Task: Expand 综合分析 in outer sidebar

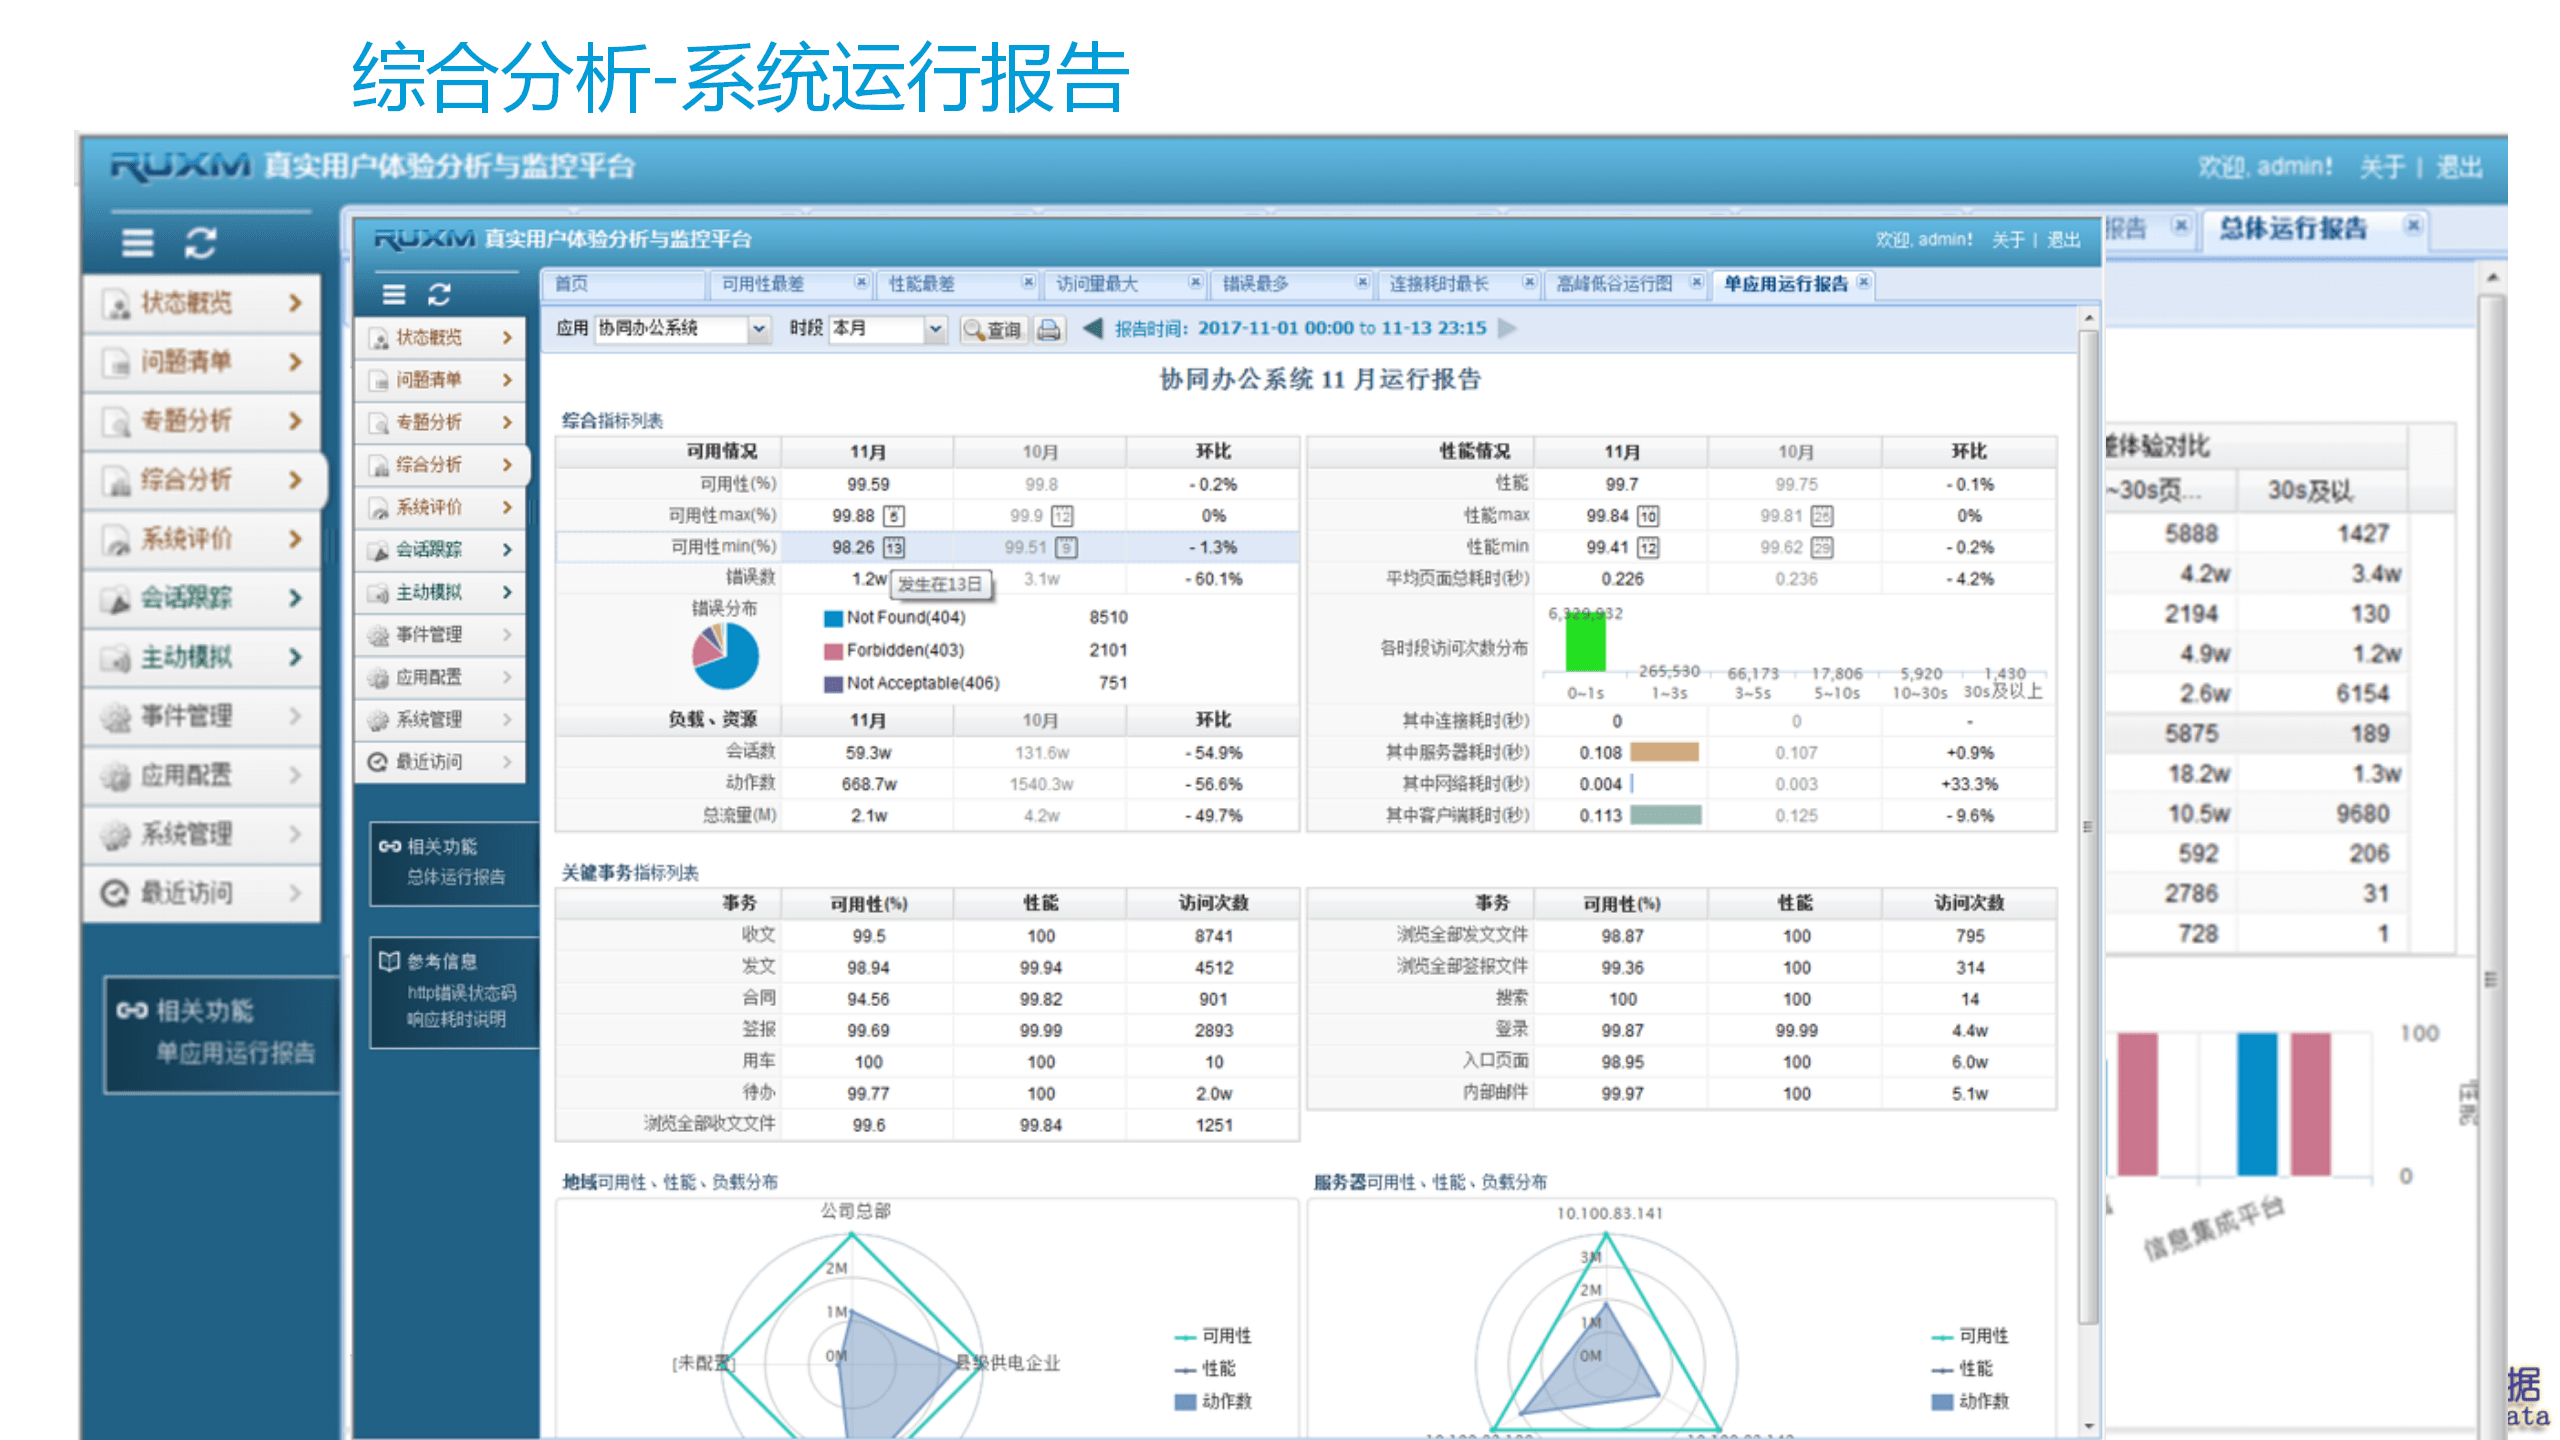Action: [x=295, y=479]
